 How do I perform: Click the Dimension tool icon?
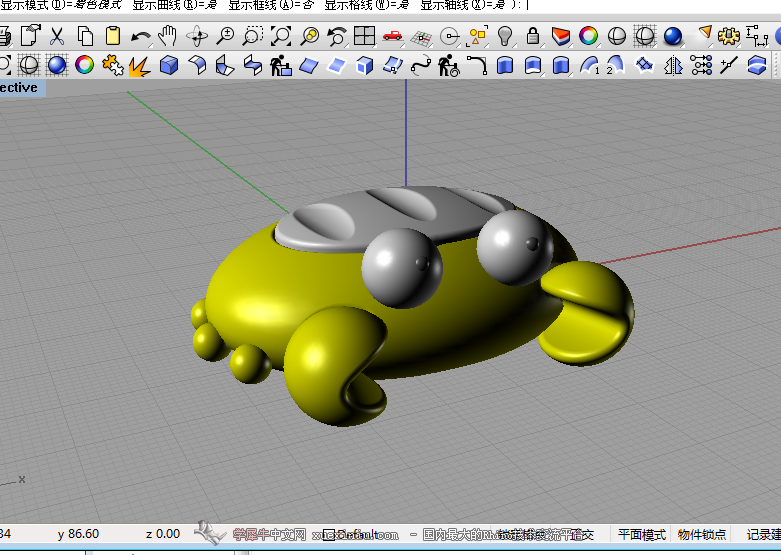(x=757, y=36)
